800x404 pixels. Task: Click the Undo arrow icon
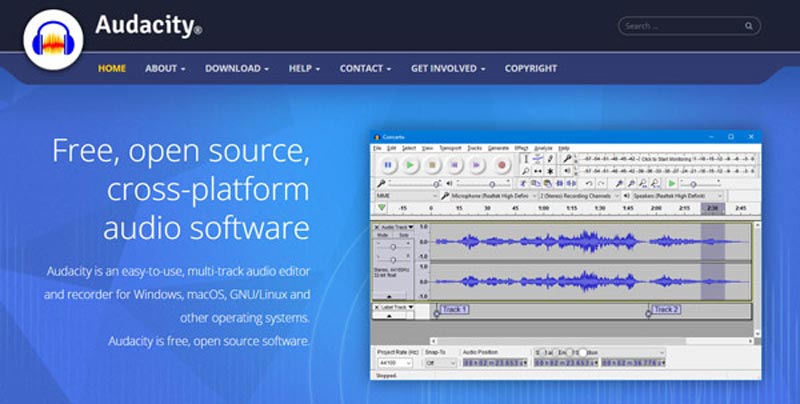(x=589, y=184)
